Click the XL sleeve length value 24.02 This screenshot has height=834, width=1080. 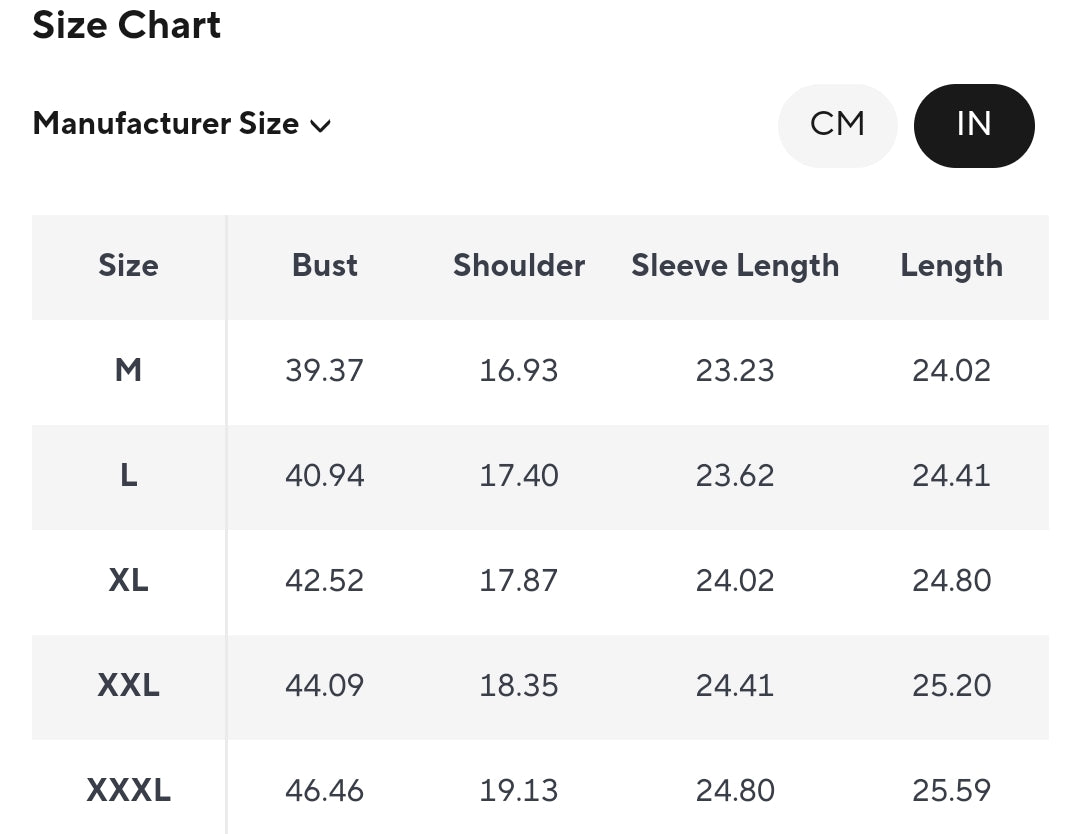735,581
